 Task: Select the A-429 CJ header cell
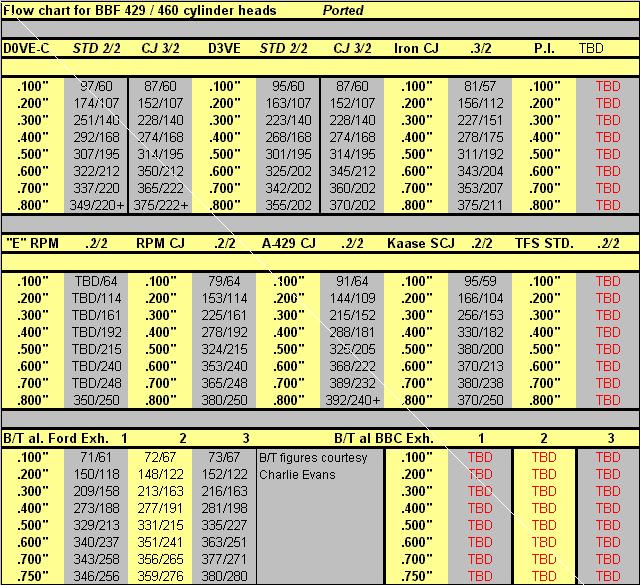click(288, 243)
